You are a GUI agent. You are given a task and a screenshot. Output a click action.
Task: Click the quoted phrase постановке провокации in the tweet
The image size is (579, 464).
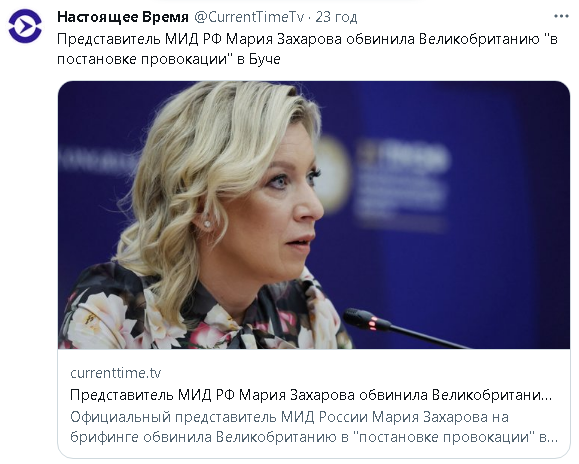tap(142, 59)
